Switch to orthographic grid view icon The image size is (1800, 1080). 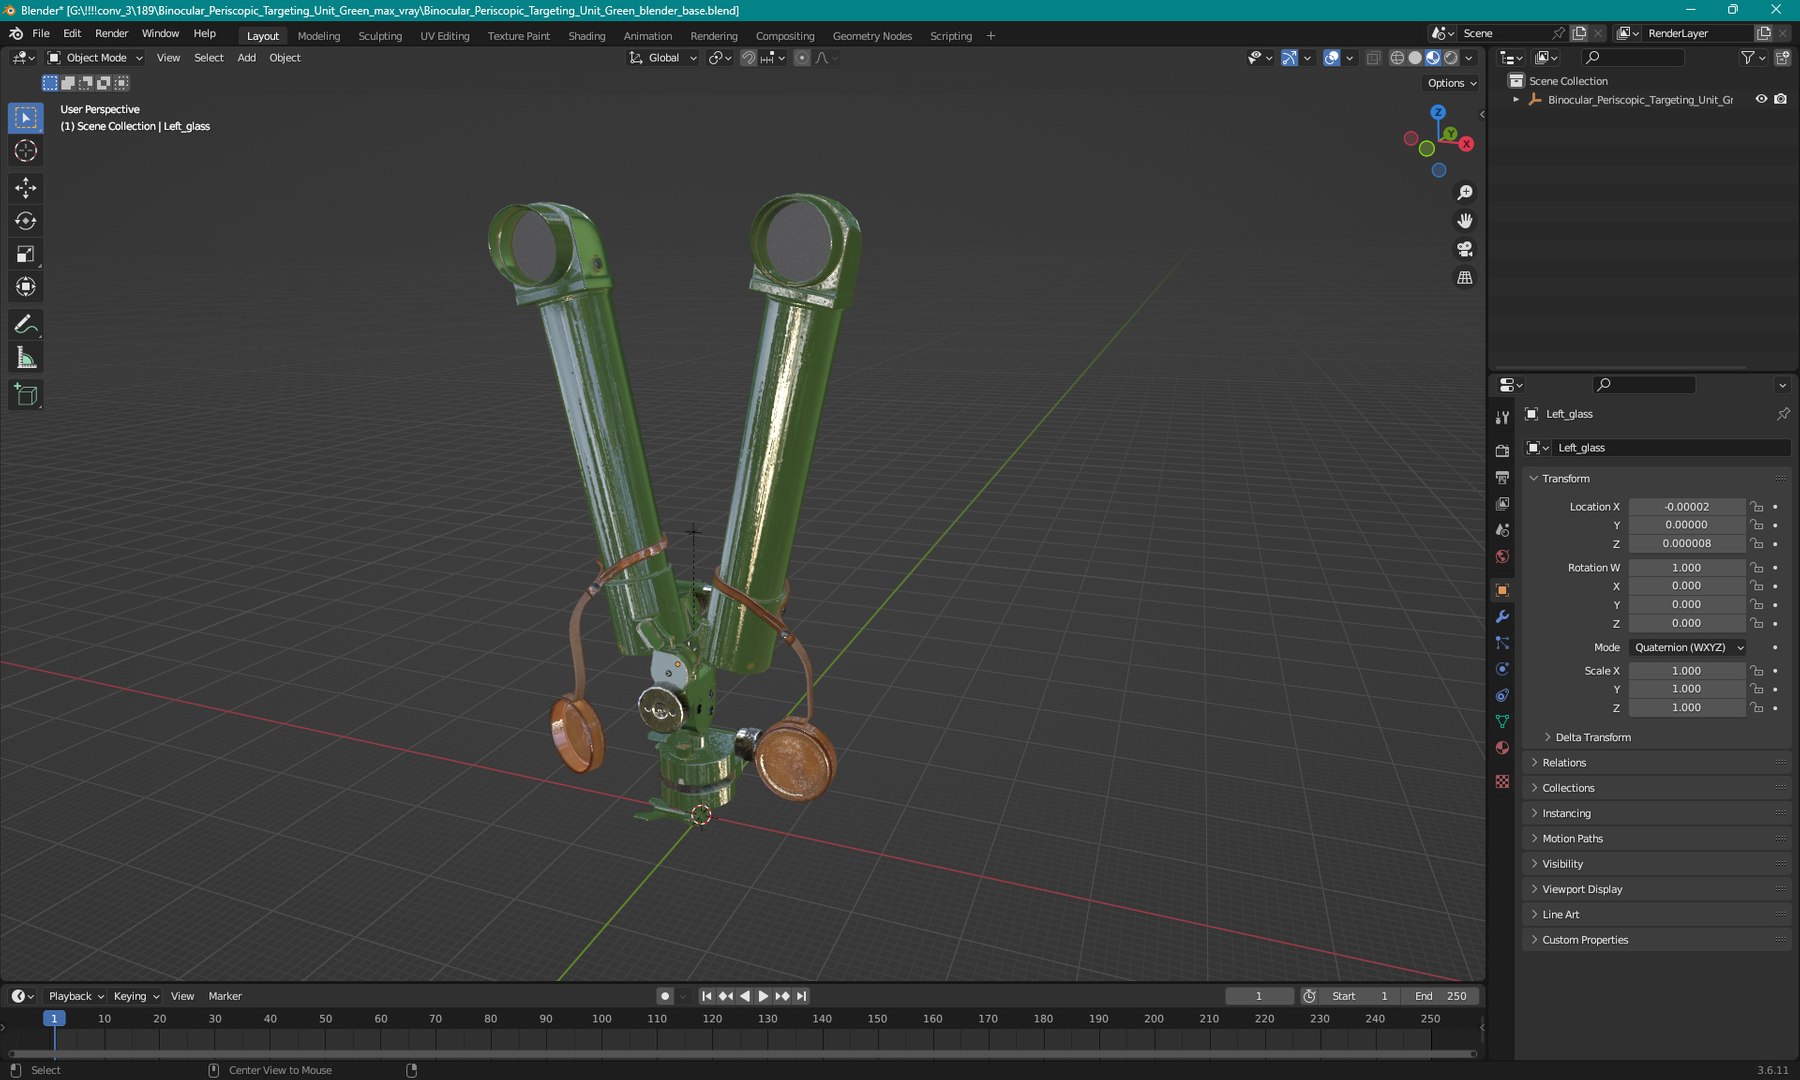[1465, 277]
